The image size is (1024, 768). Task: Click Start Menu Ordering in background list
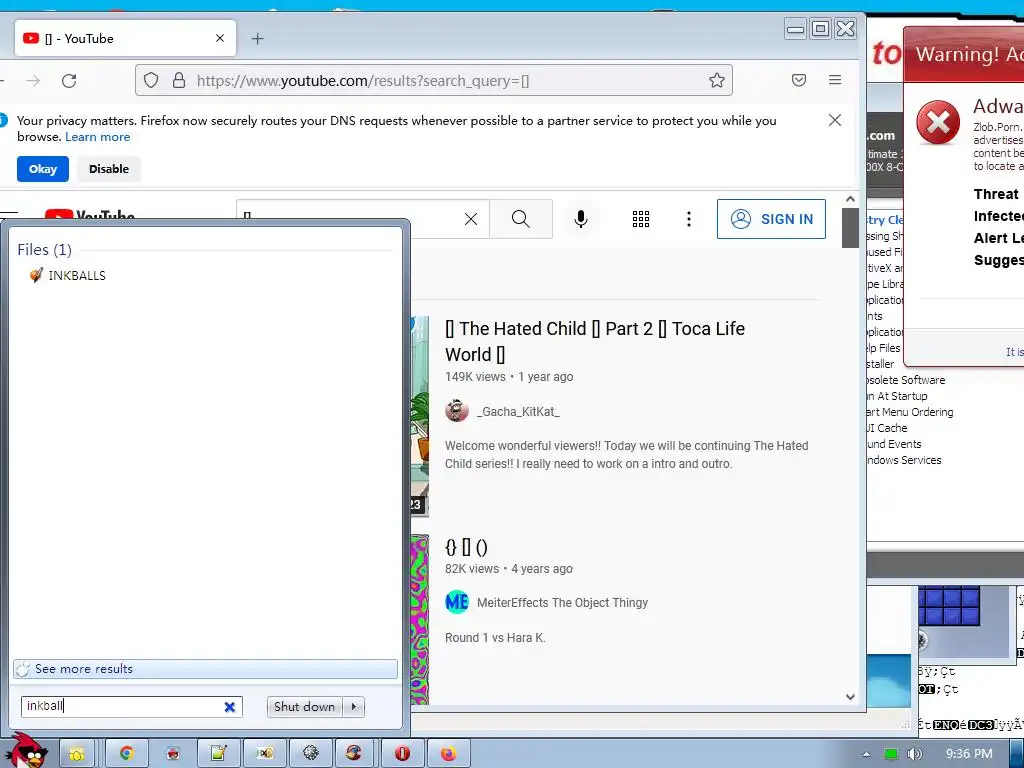pyautogui.click(x=910, y=412)
